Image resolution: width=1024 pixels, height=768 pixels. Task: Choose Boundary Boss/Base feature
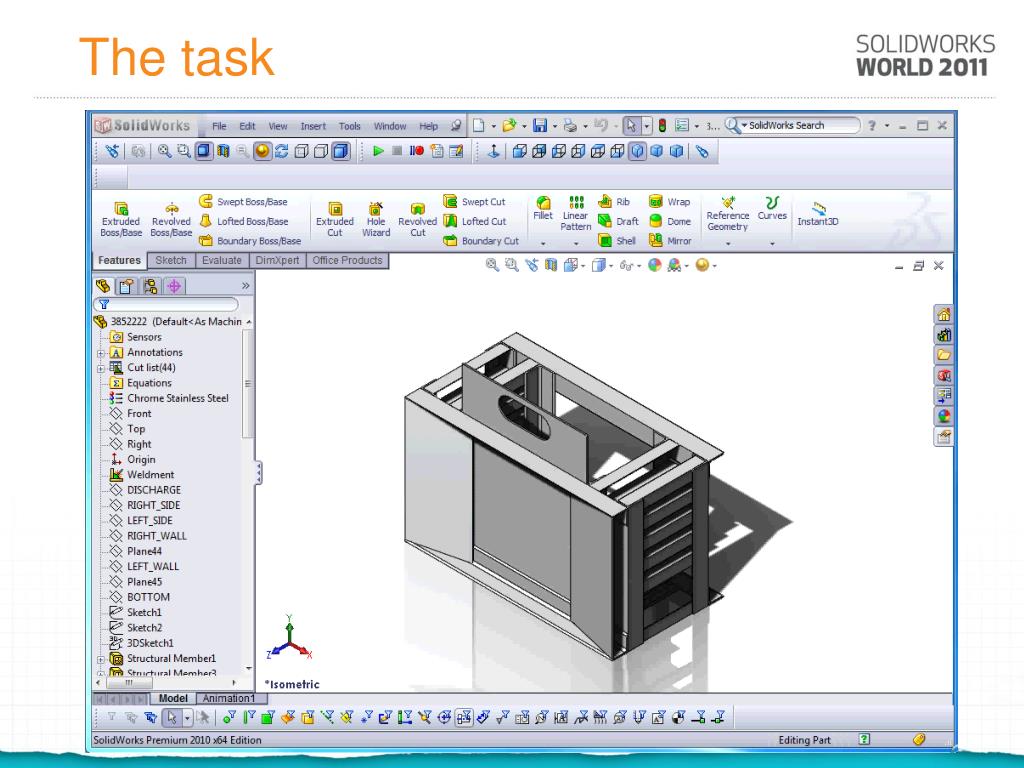point(249,241)
